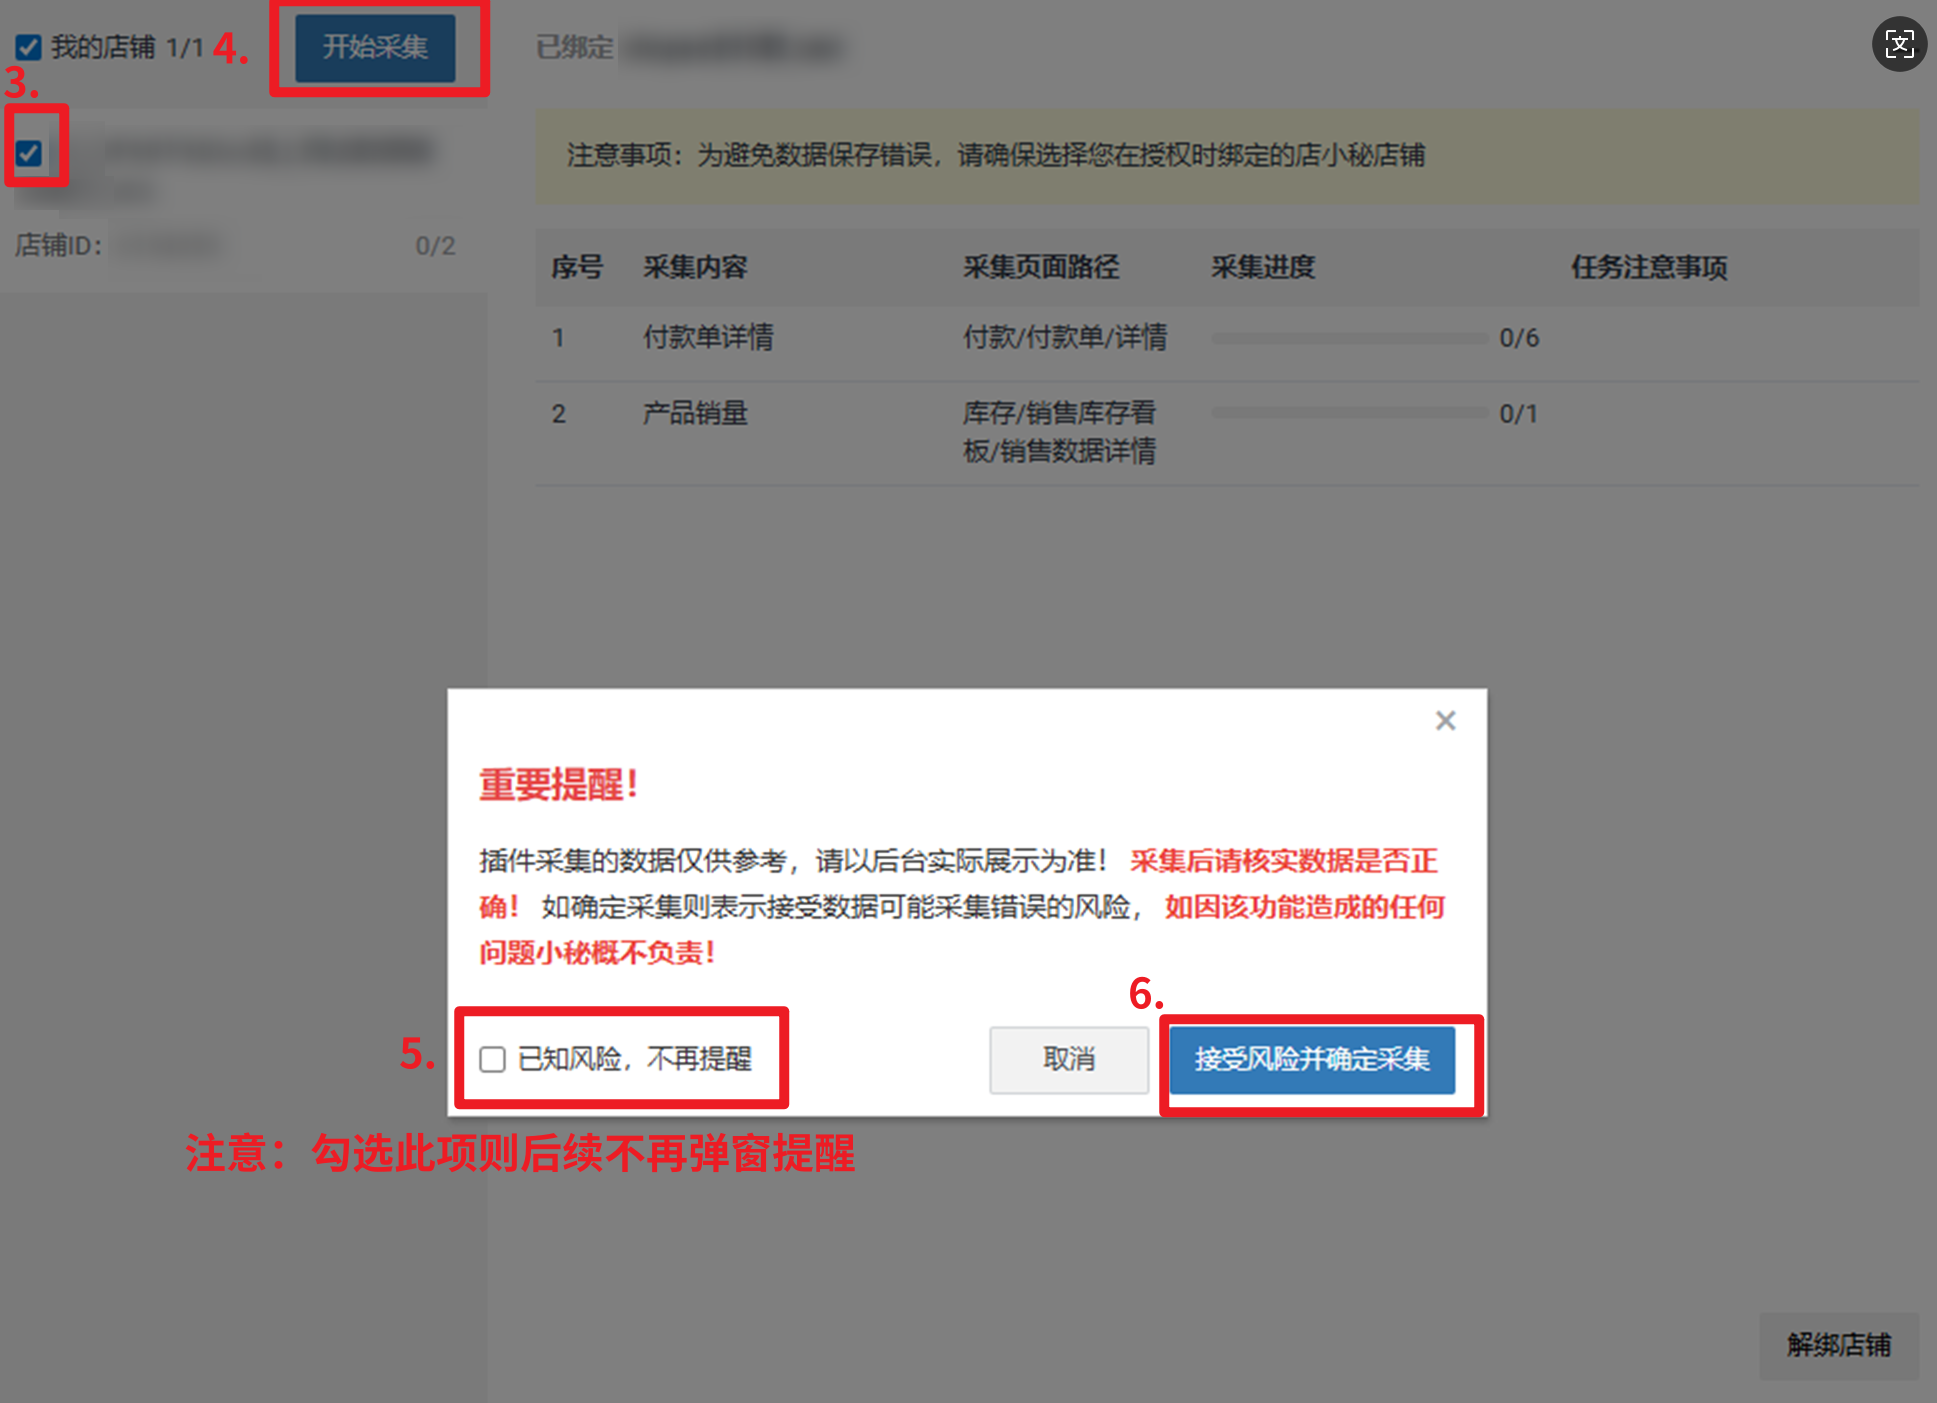This screenshot has width=1937, height=1403.
Task: Toggle the 我的店铺 select-all checkbox
Action: click(28, 47)
